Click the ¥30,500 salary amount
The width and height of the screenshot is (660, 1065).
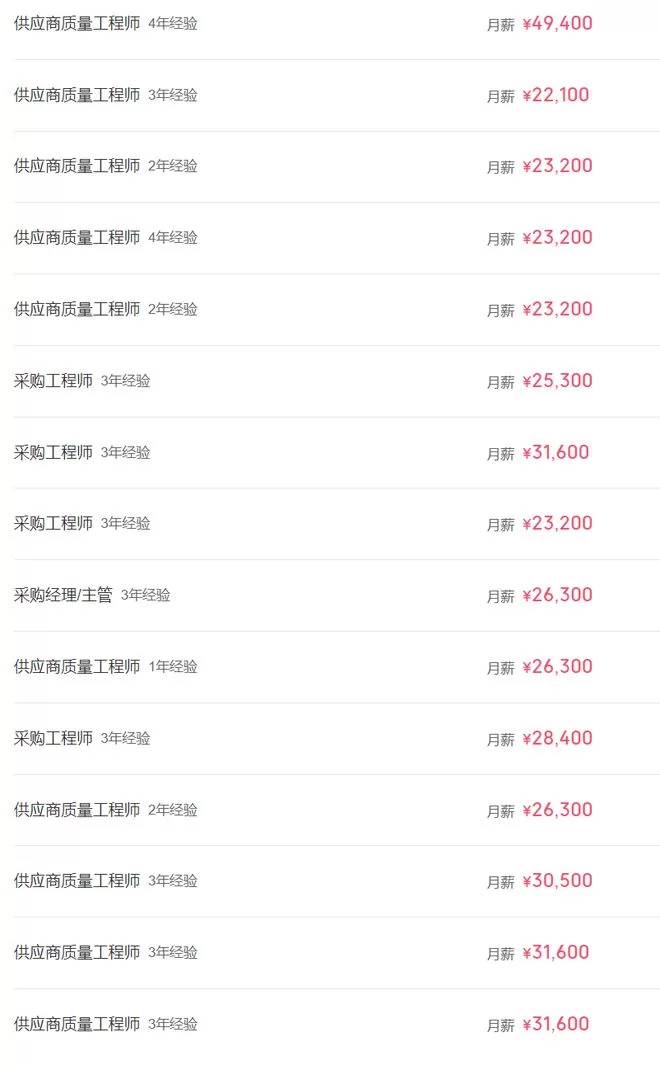click(557, 881)
